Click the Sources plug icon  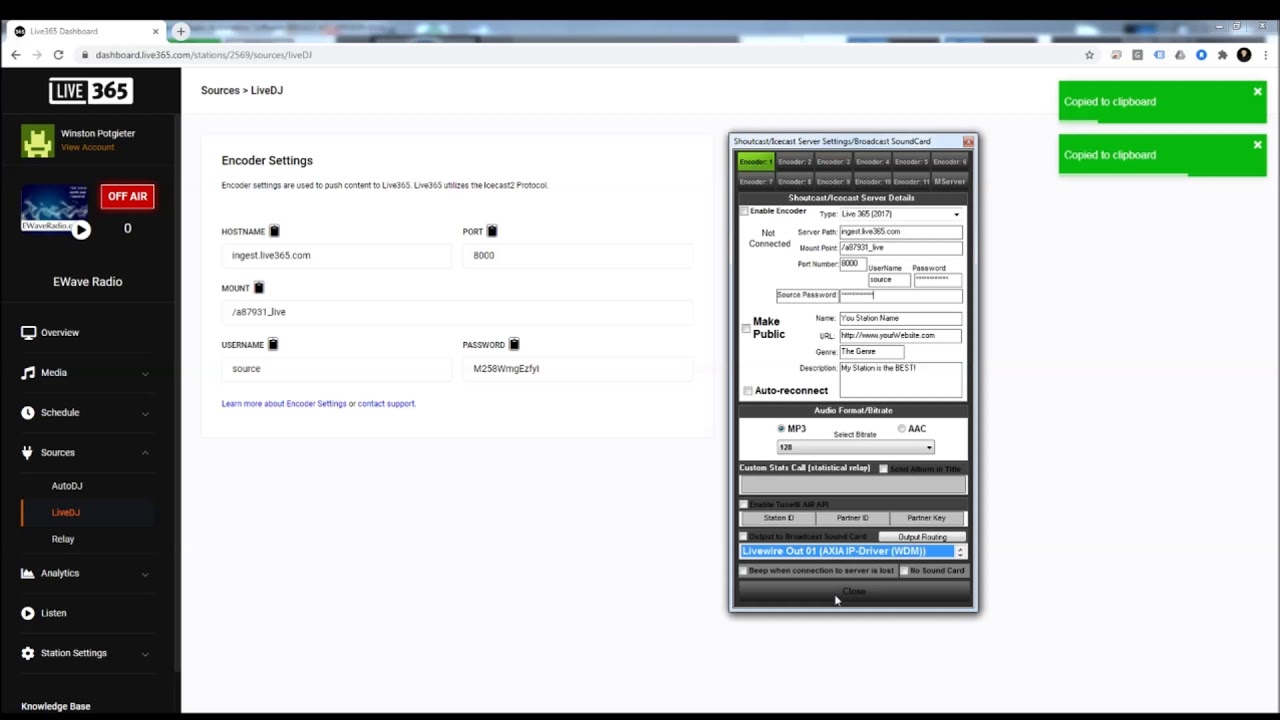pos(28,453)
